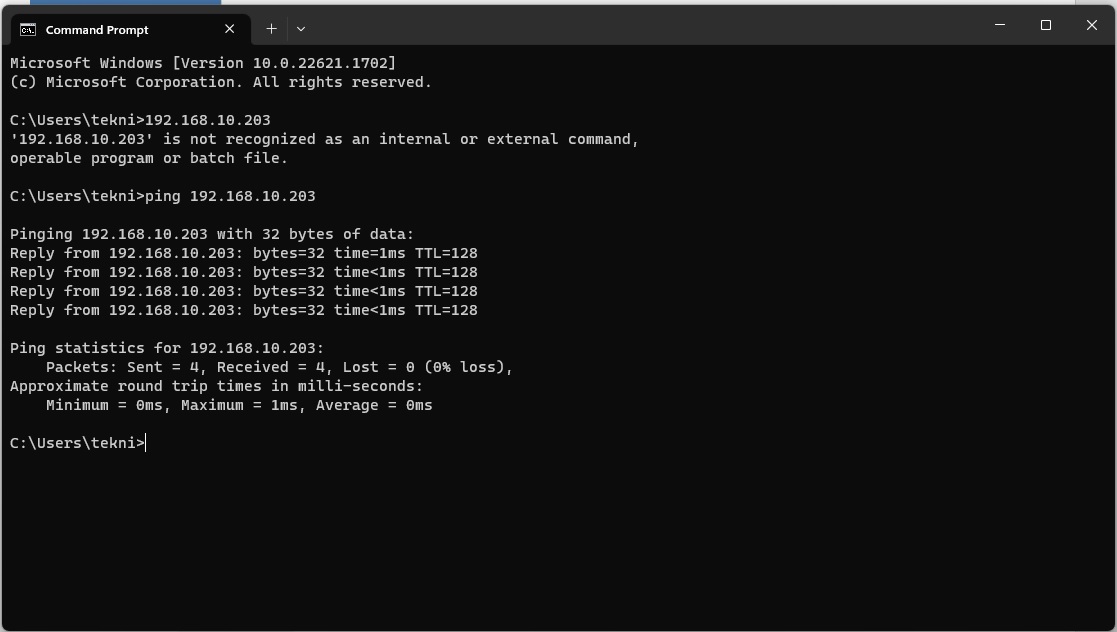Click the Microsoft Windows version text line

pos(203,63)
